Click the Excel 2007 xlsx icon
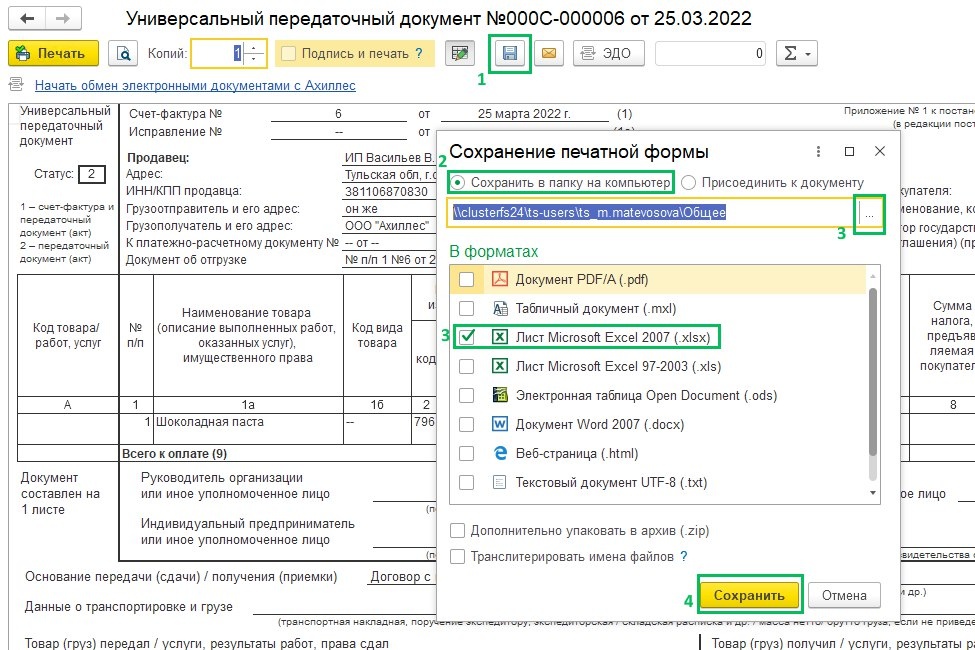Screen dimensions: 975x650 500,337
